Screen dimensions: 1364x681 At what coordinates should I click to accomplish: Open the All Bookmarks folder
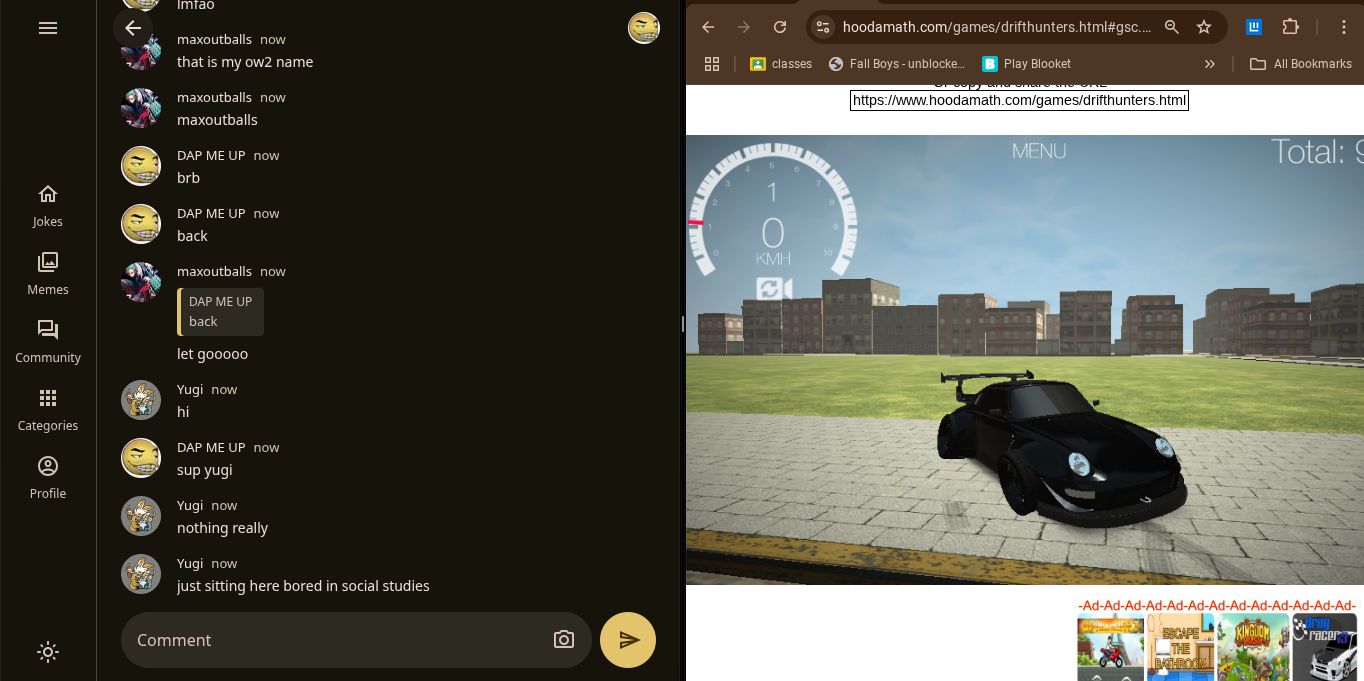1301,64
